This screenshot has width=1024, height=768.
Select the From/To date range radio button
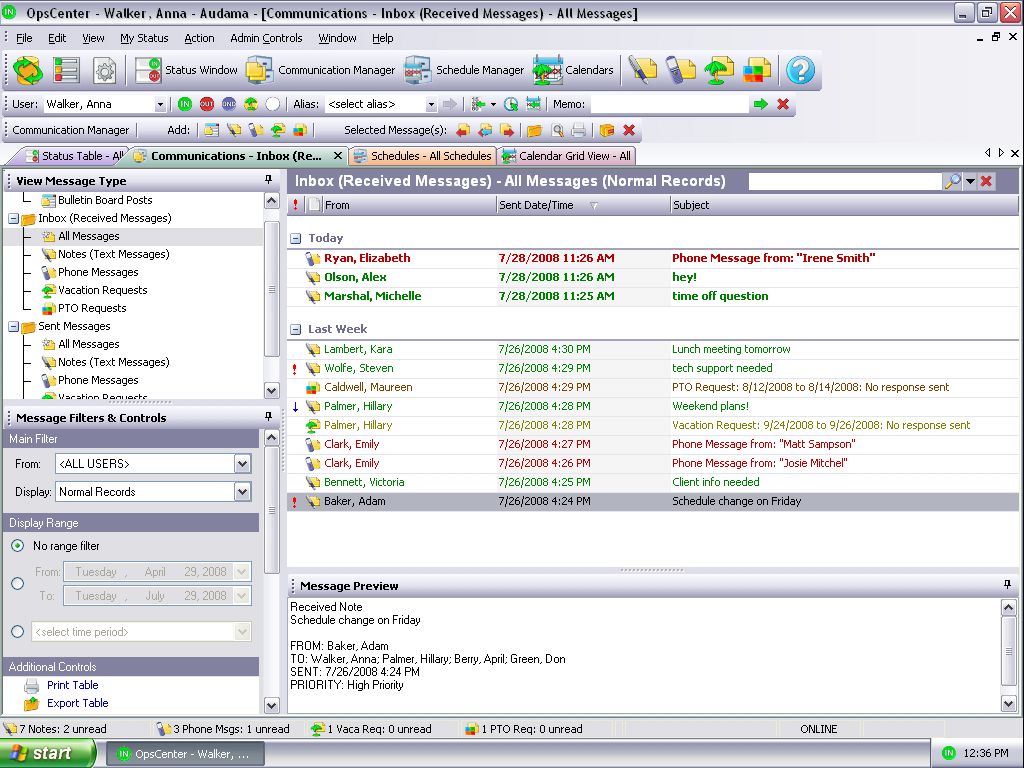(x=18, y=584)
